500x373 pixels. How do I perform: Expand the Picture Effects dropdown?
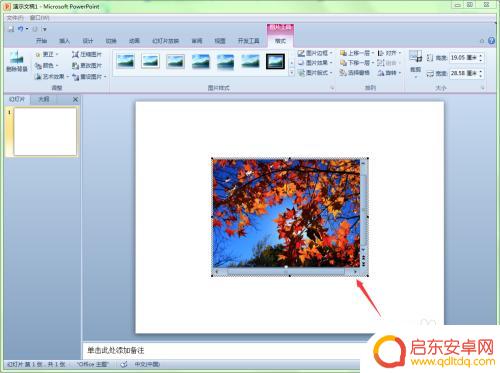click(x=315, y=63)
